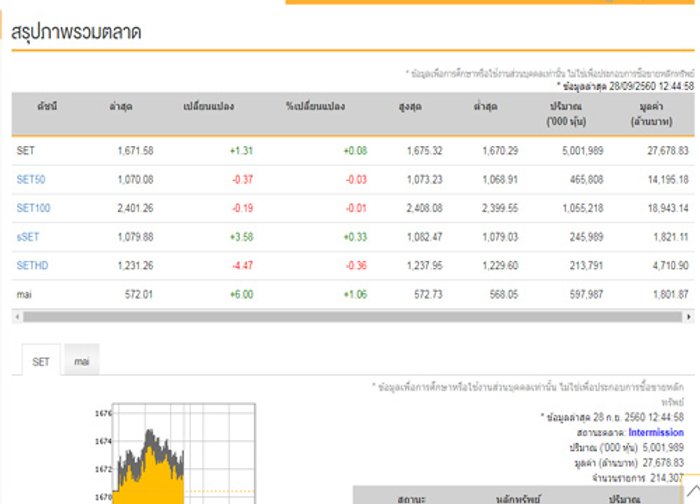Click the horizontal scrollbar under the table
This screenshot has width=700, height=504.
(x=353, y=317)
